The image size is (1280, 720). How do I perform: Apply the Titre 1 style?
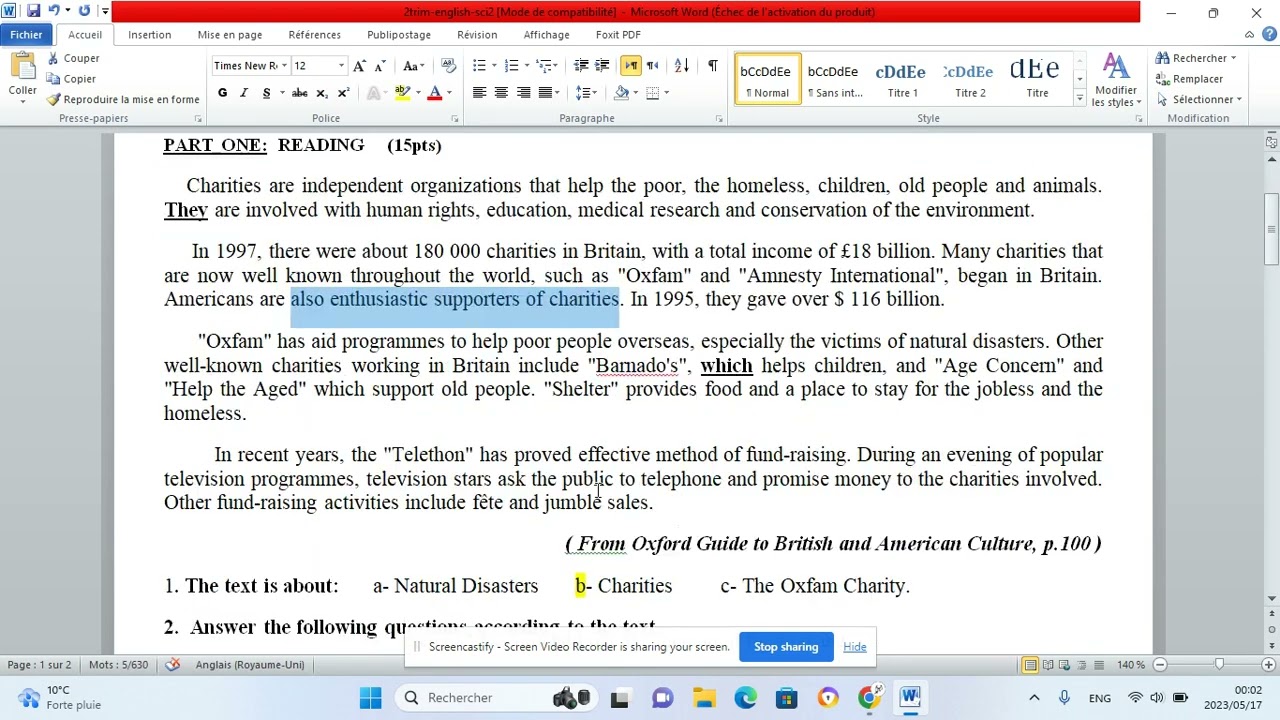coord(902,80)
